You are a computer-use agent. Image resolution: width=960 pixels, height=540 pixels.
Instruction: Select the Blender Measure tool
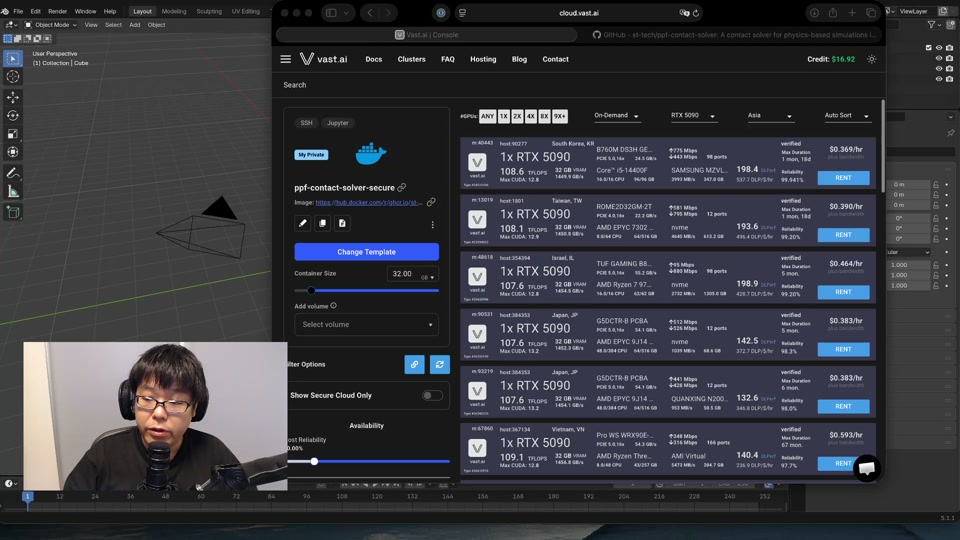point(13,192)
